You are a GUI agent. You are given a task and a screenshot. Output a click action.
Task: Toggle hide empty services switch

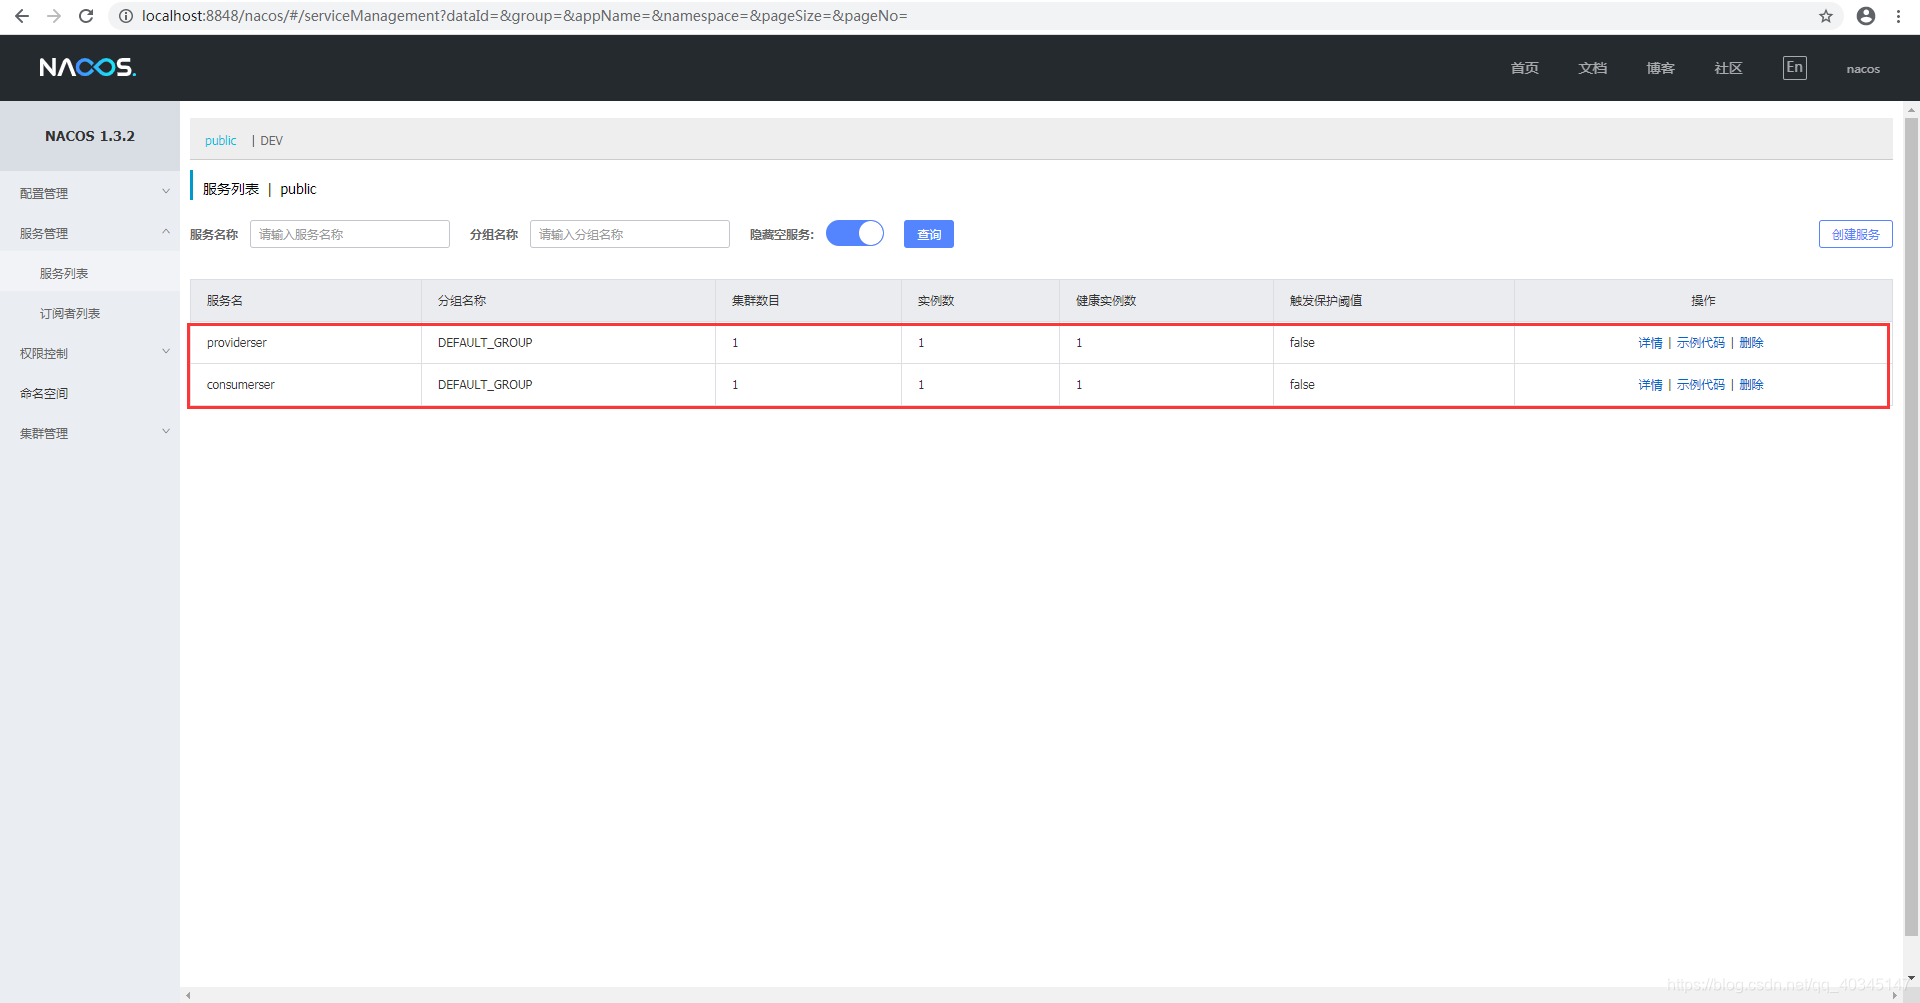pyautogui.click(x=855, y=233)
